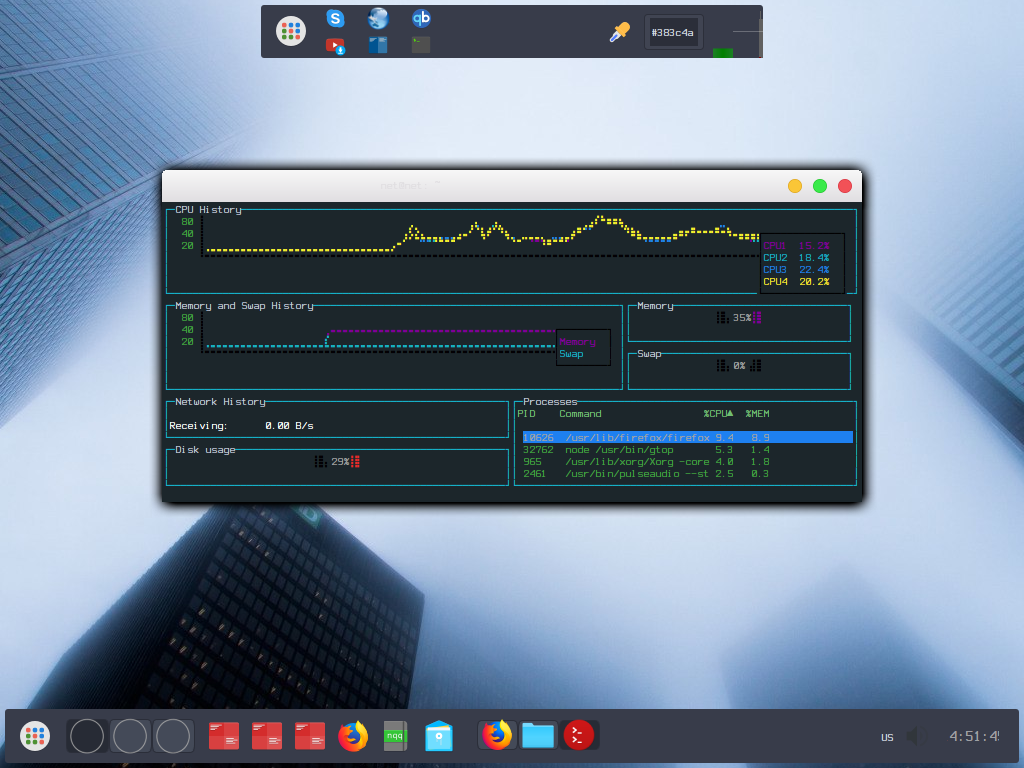Click the Disk usage 29% gauge

337,462
